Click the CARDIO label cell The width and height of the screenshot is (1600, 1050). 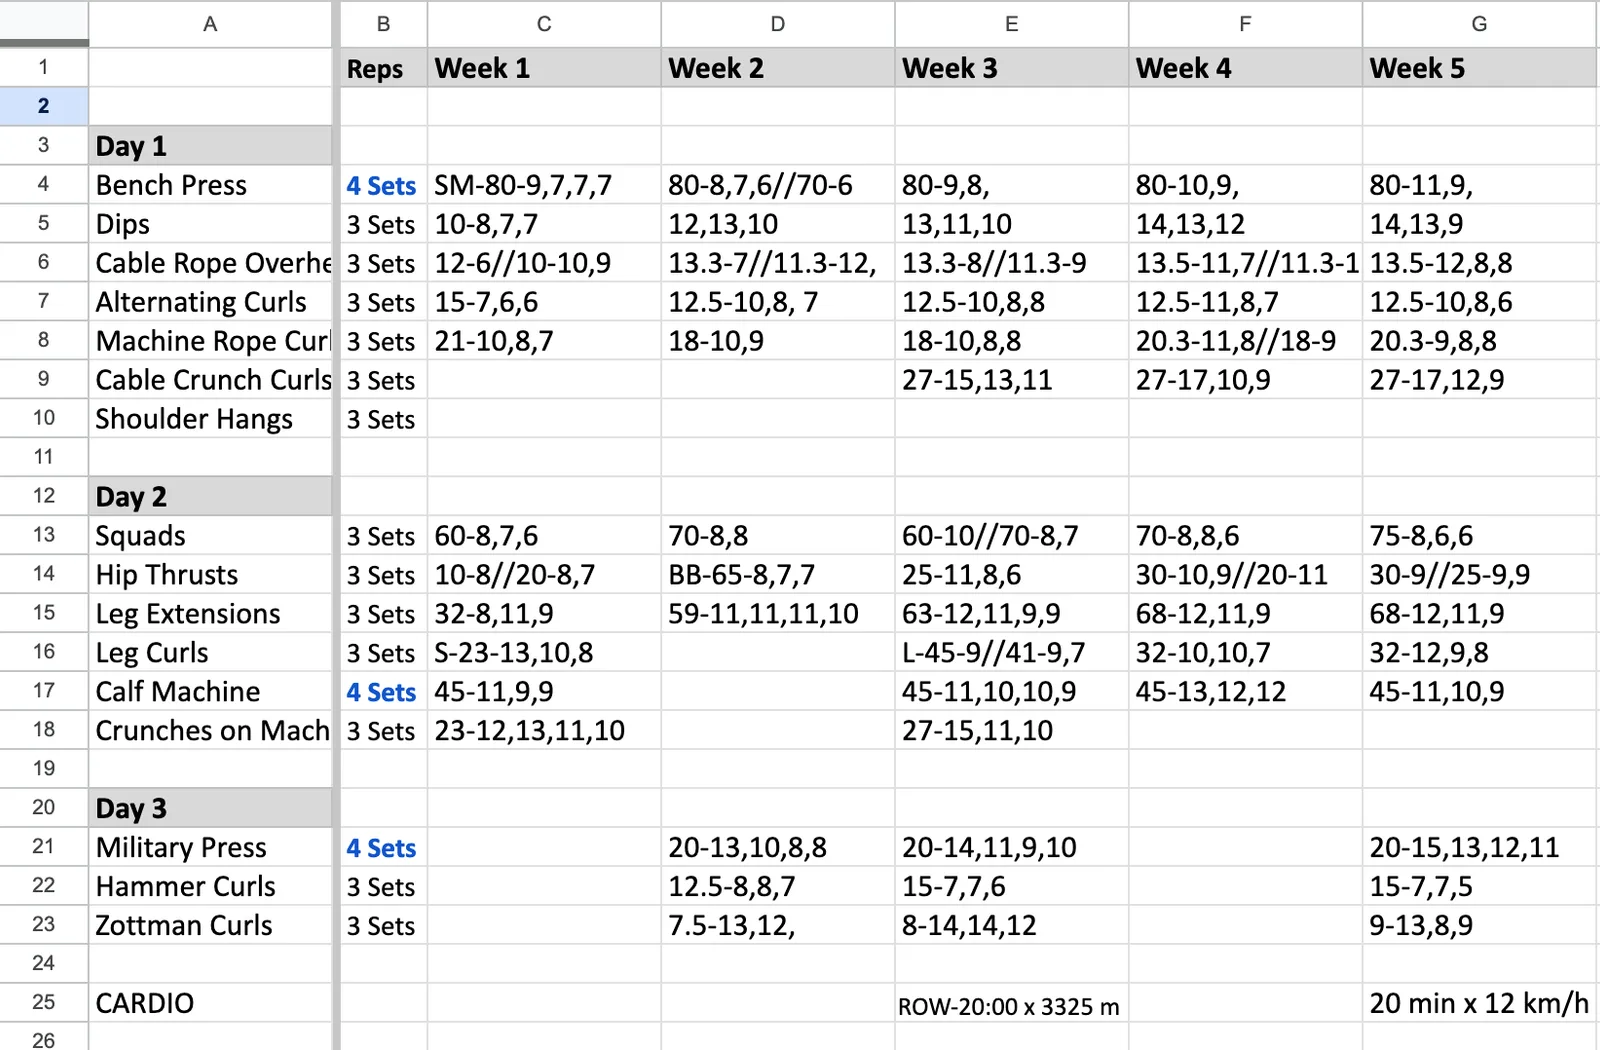click(x=210, y=1003)
